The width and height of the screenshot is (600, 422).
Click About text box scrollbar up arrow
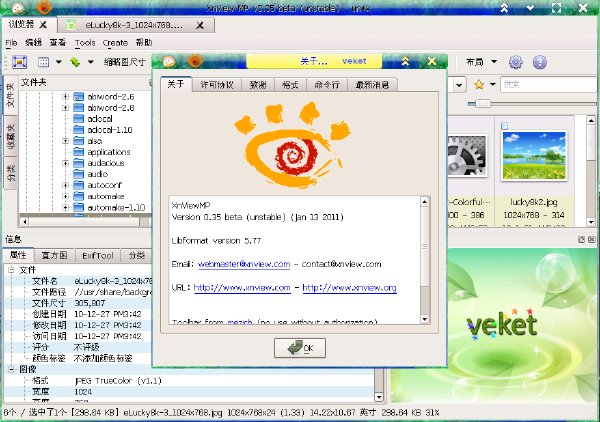[x=424, y=202]
